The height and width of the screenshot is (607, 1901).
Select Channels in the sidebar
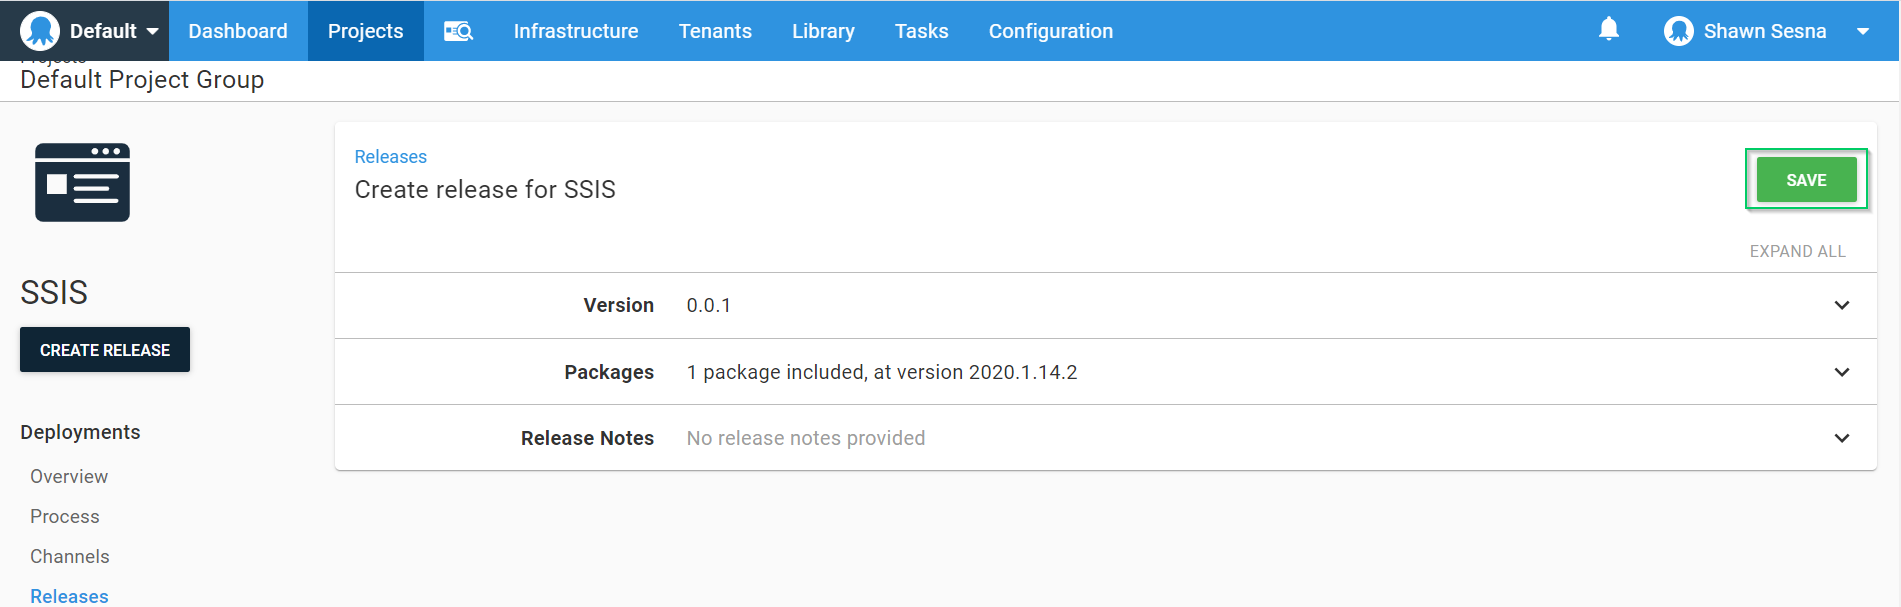coord(70,556)
